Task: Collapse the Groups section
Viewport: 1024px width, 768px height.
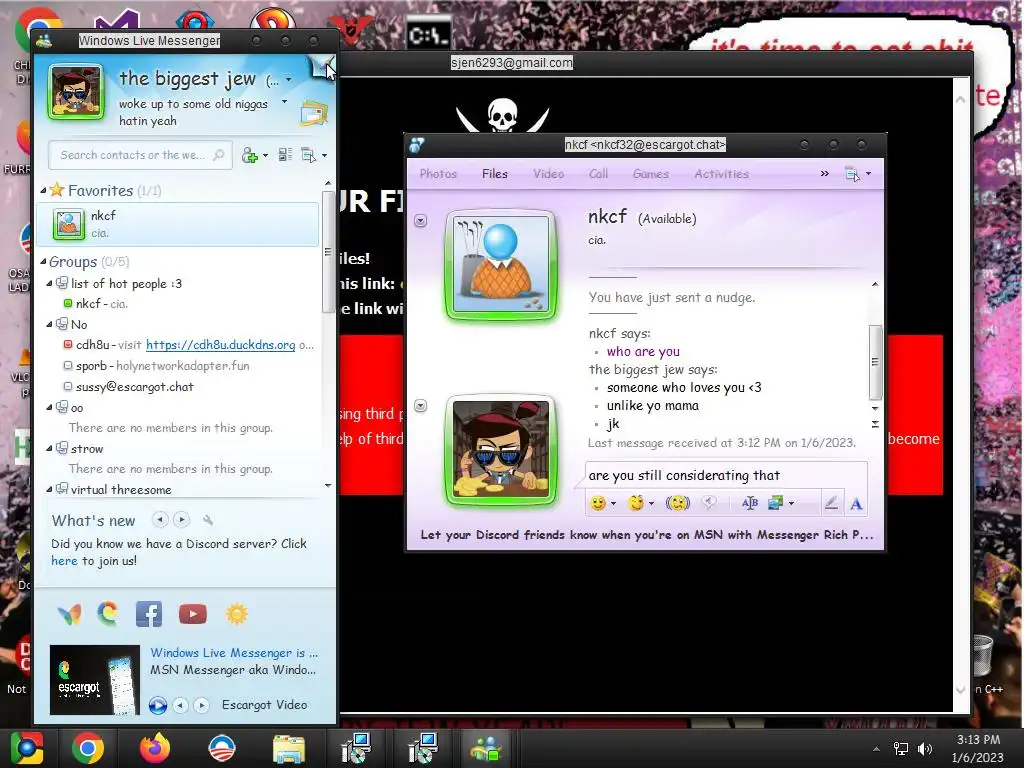Action: pos(43,262)
